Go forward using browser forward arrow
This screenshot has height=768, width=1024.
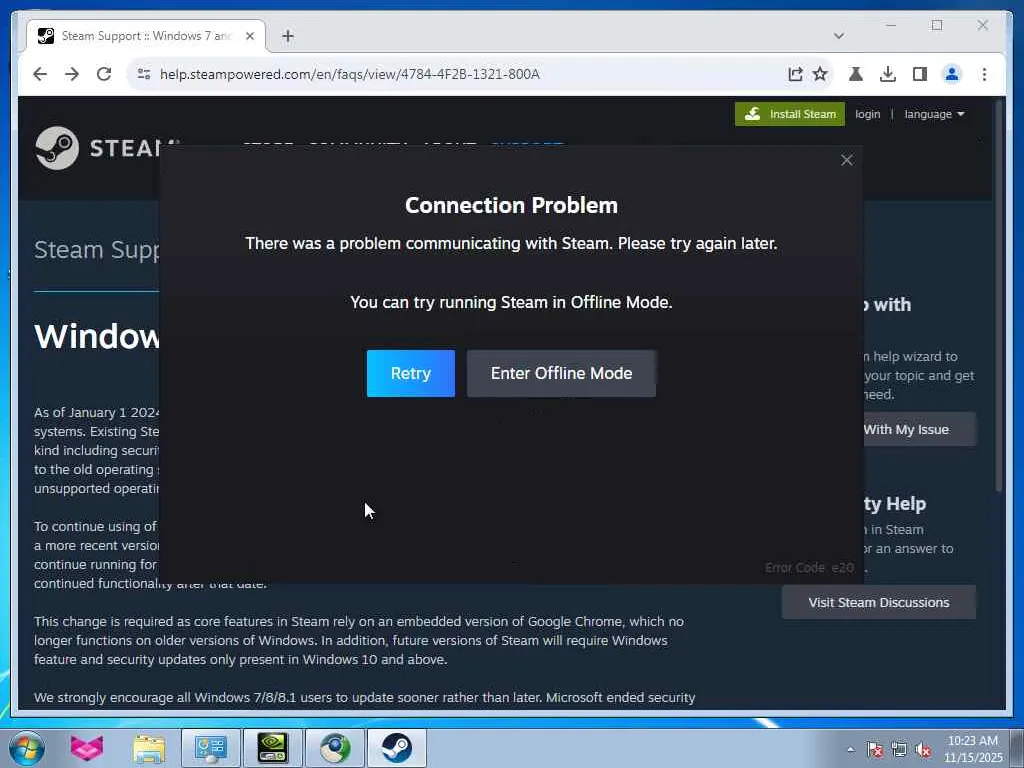72,74
